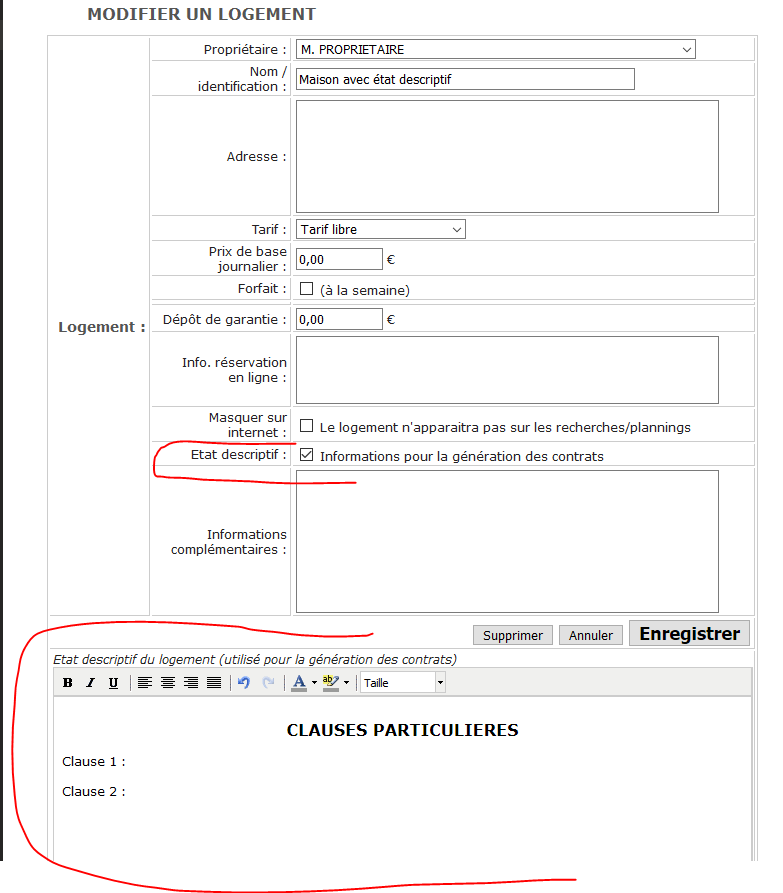Click the Supprimer button
Viewport: 783px width, 893px height.
tap(513, 635)
